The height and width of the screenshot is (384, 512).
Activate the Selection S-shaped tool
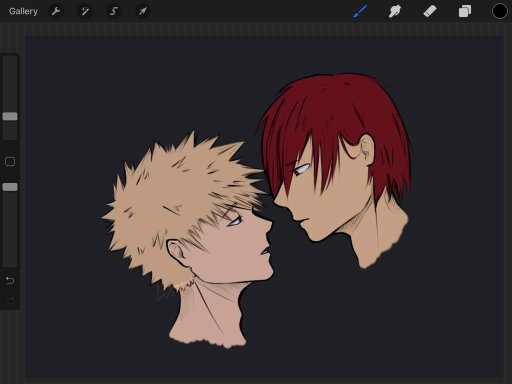[114, 11]
